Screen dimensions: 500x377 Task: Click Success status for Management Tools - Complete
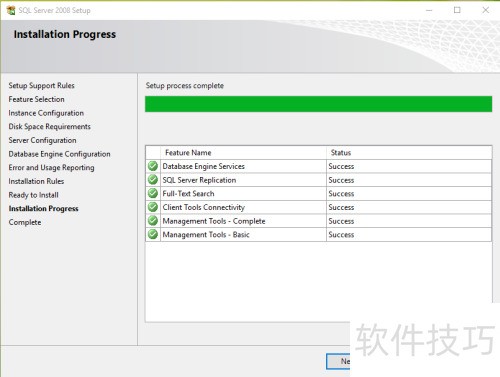[341, 221]
